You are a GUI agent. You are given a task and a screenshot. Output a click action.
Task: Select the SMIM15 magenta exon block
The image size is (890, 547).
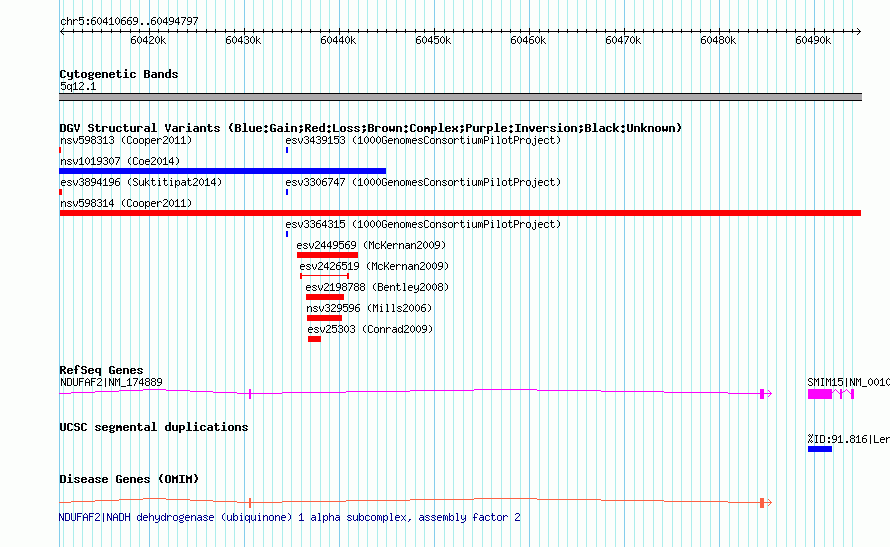820,394
